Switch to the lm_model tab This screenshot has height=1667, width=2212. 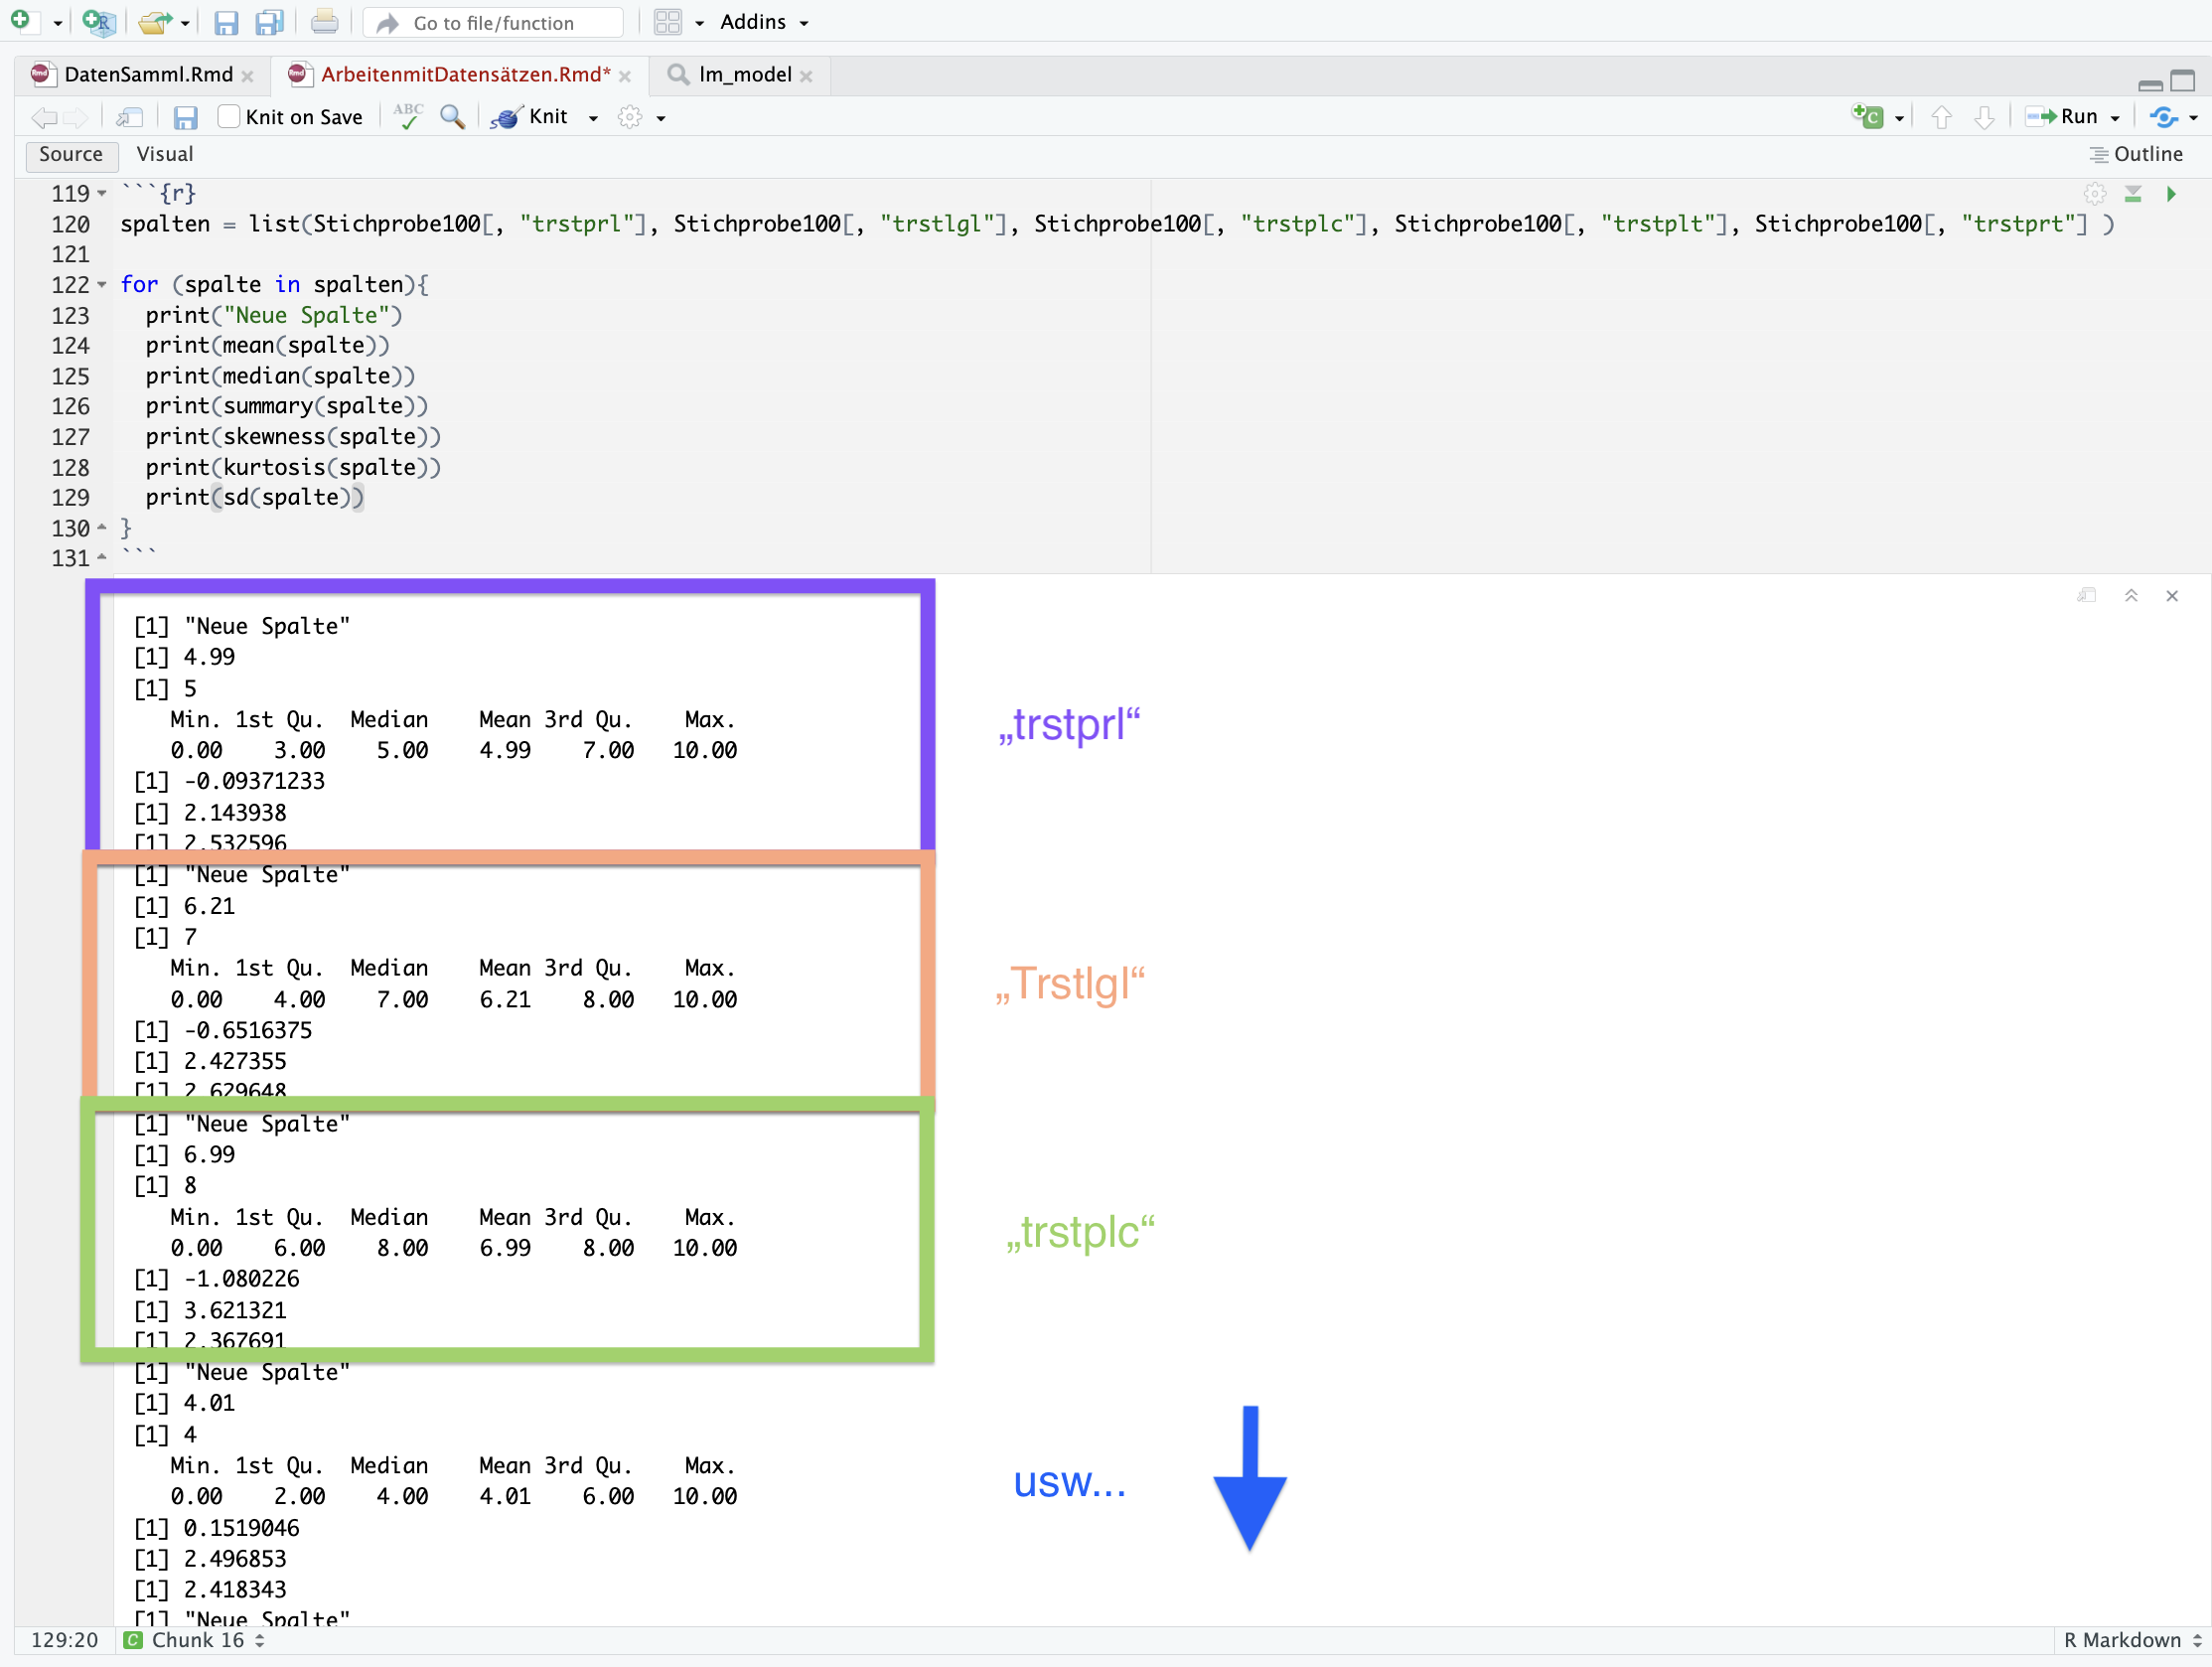(745, 74)
